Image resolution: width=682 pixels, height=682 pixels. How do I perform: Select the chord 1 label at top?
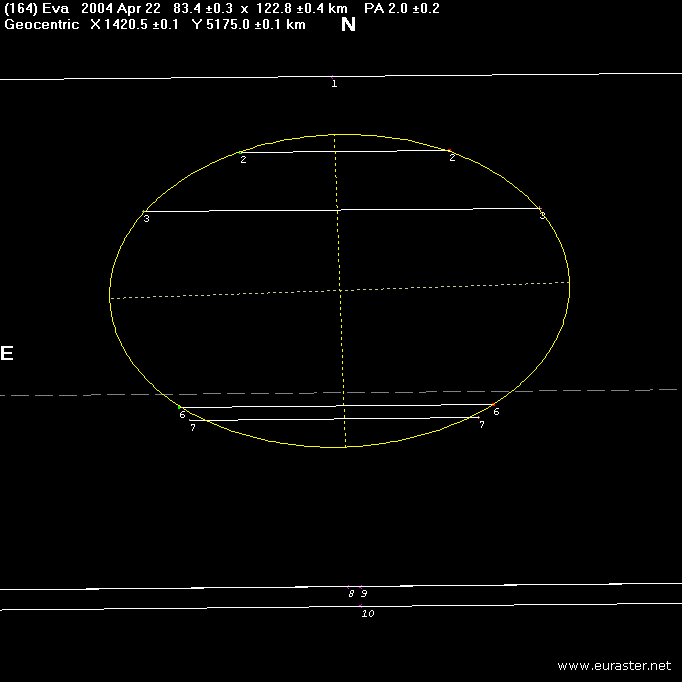pos(334,84)
